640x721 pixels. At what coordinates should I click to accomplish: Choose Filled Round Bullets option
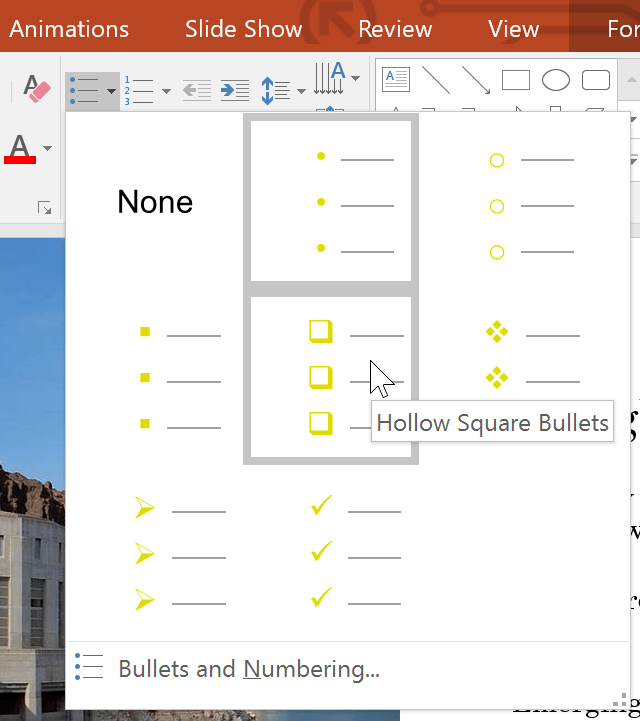tap(331, 201)
